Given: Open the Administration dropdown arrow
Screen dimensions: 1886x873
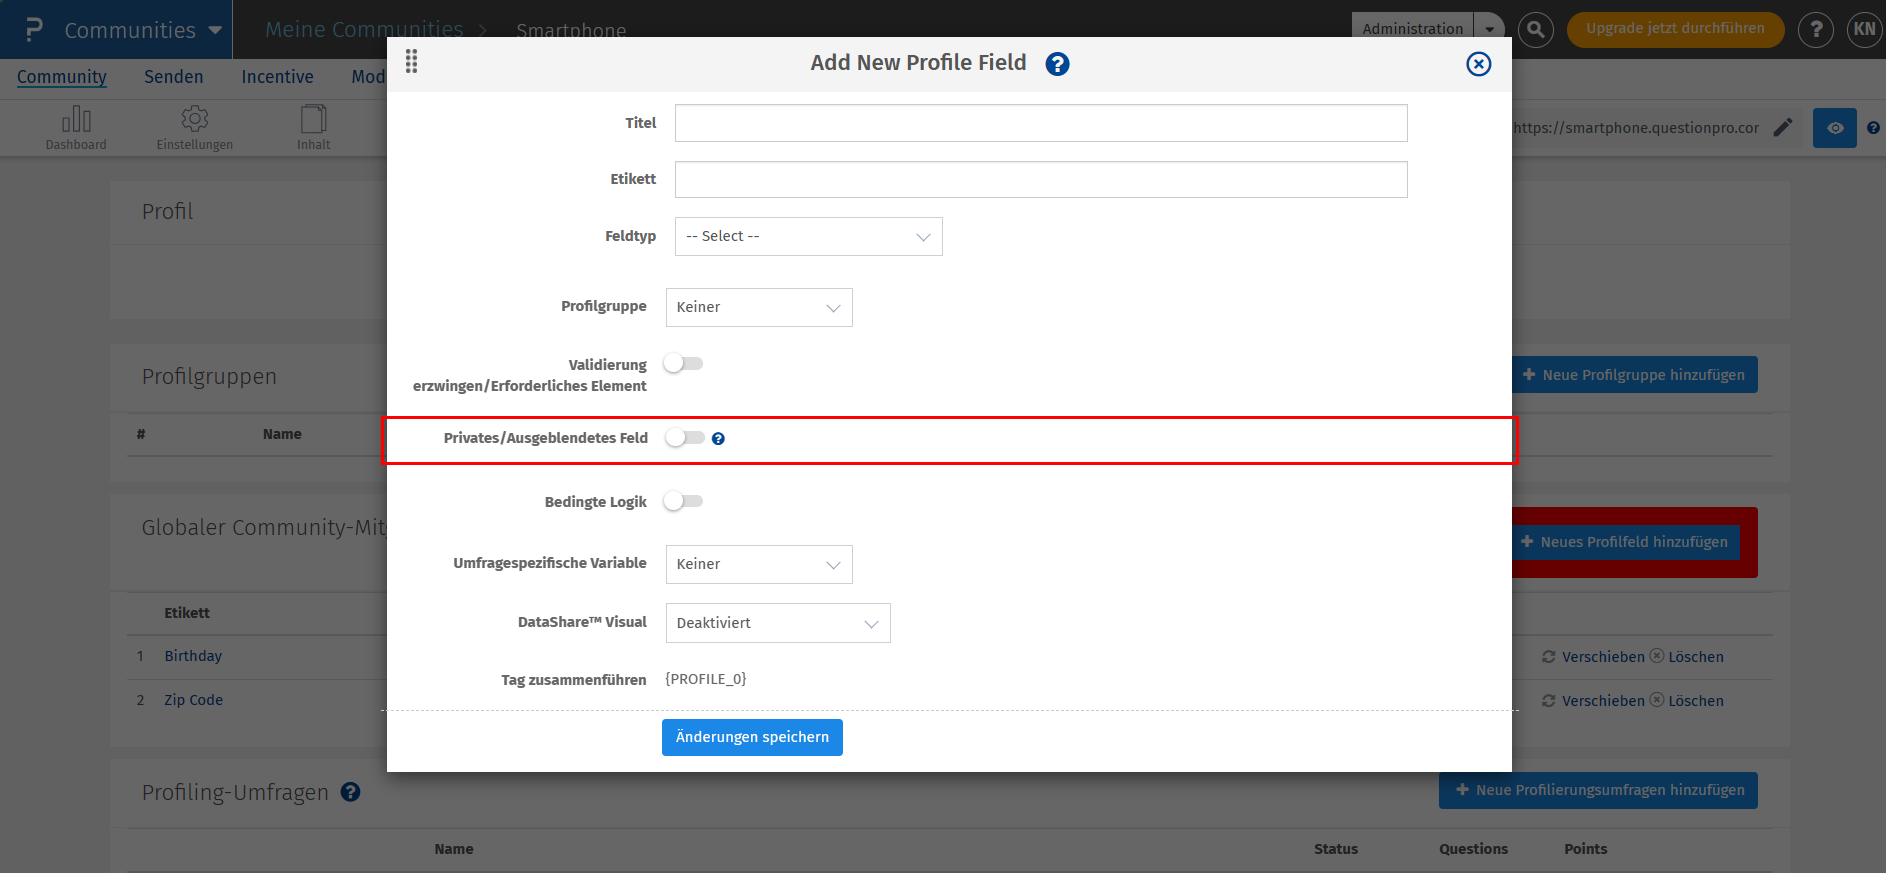Looking at the screenshot, I should pyautogui.click(x=1490, y=29).
